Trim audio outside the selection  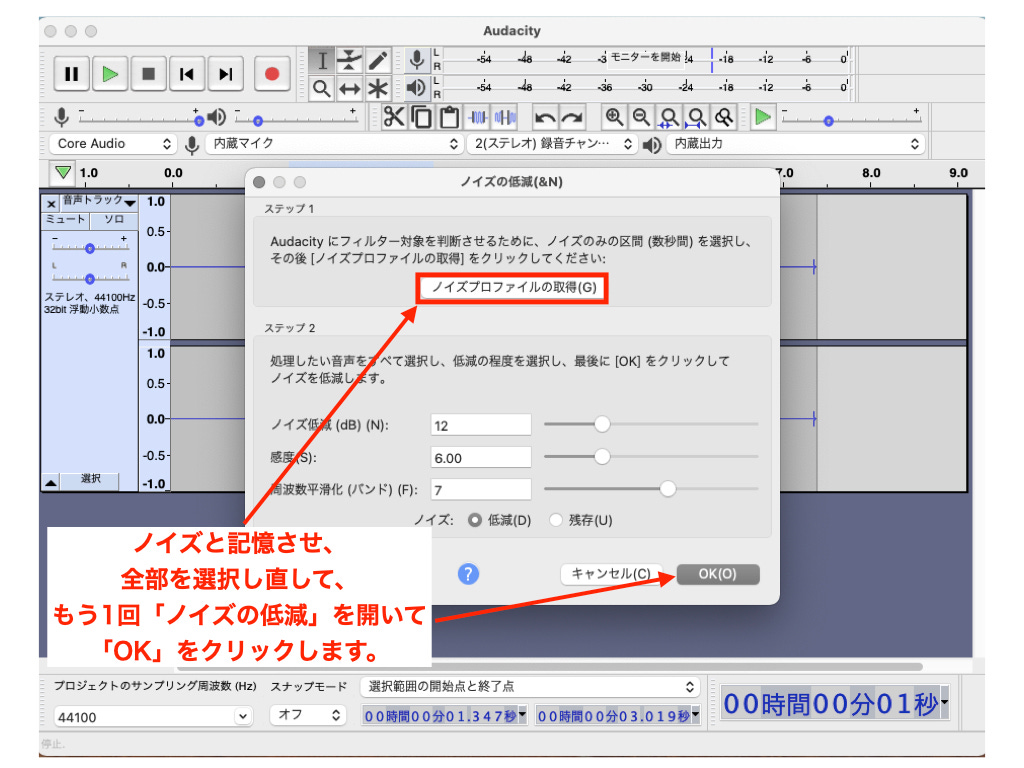click(477, 118)
